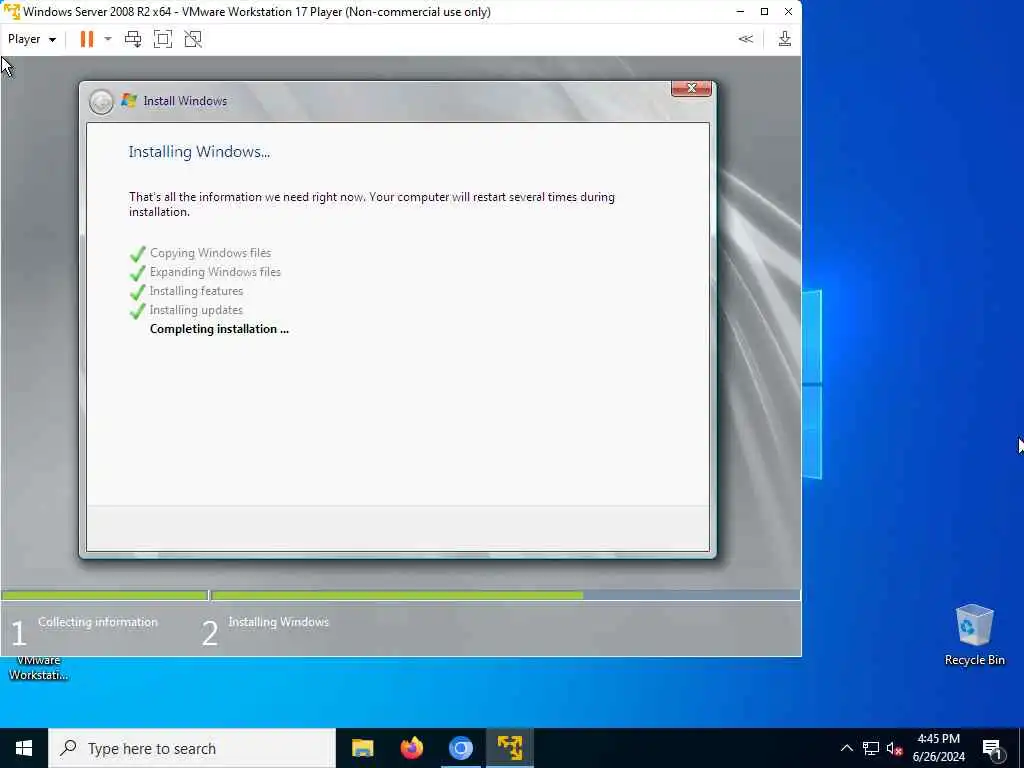1024x768 pixels.
Task: Click the VMware Player title bar icon
Action: 12,12
